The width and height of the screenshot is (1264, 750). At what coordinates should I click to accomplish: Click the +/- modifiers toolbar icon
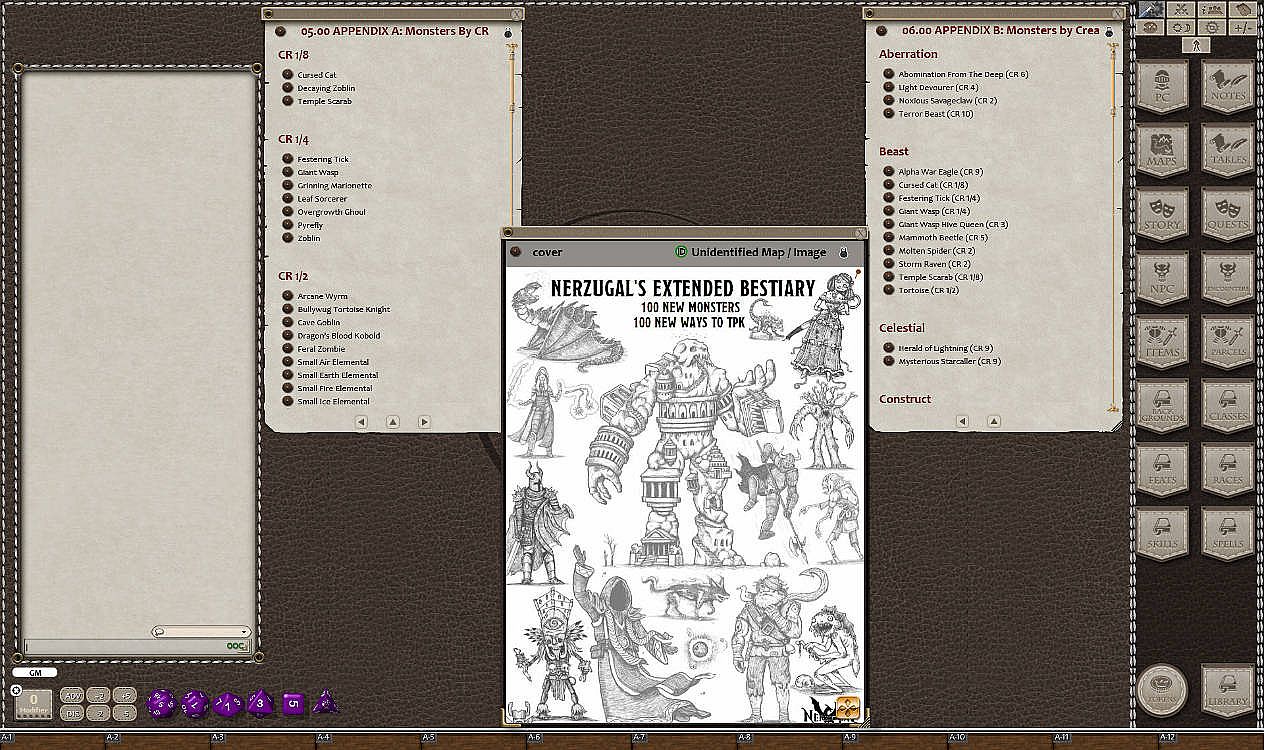coord(1243,27)
